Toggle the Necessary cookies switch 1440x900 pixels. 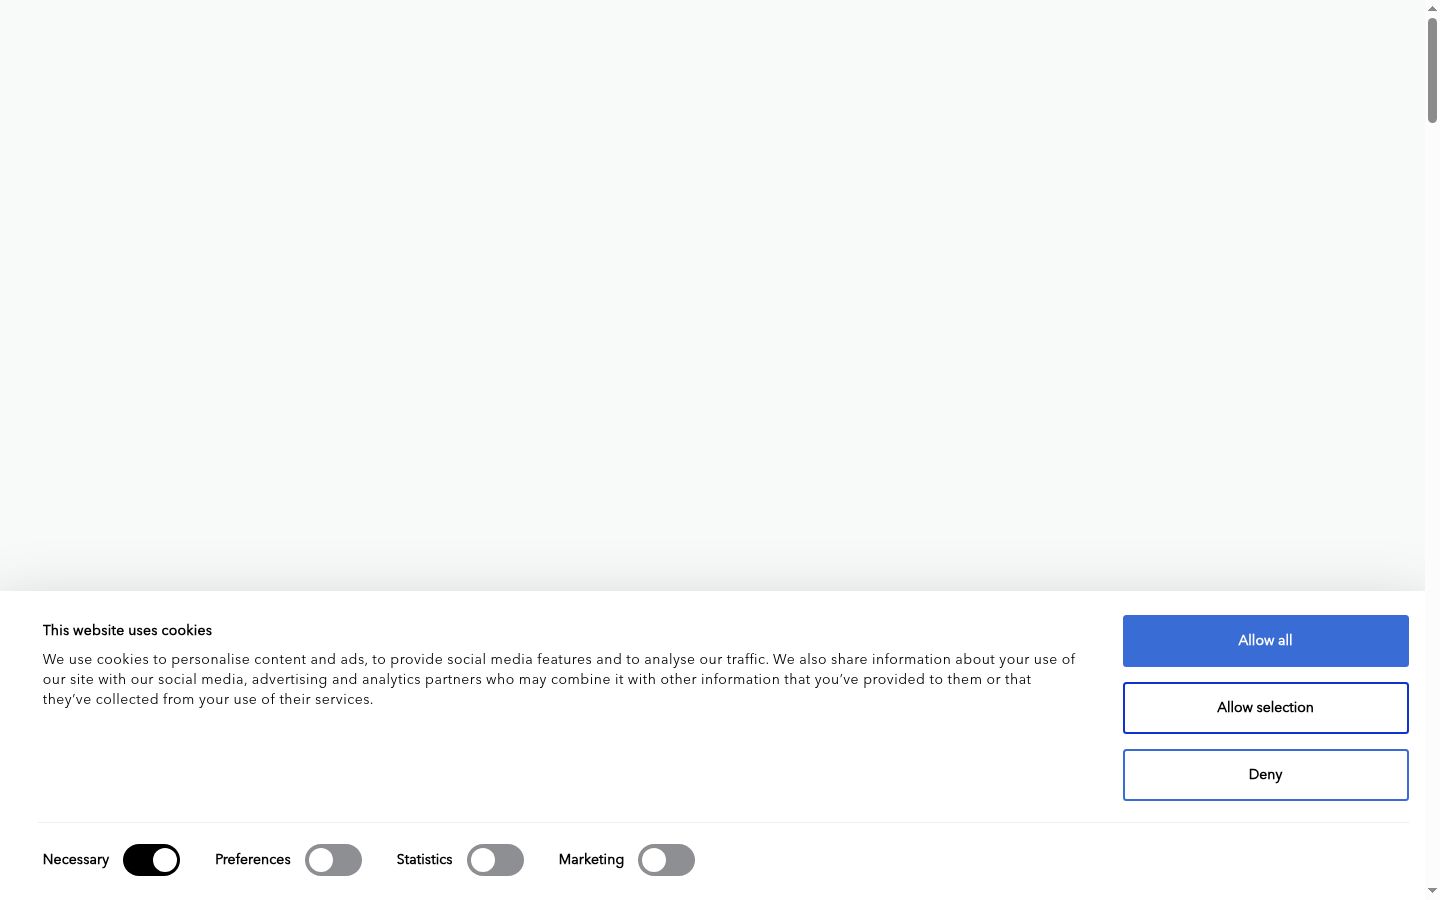[x=151, y=860]
